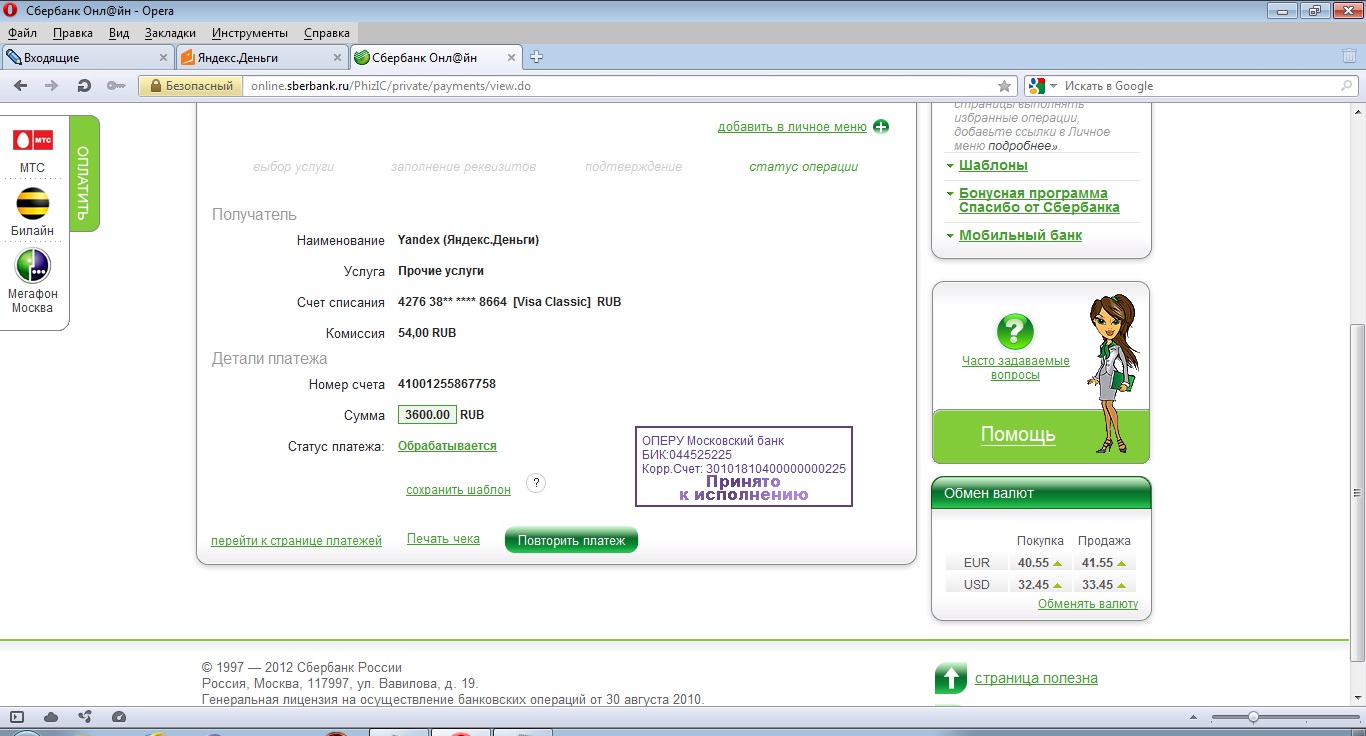Click the статус операции step label

804,167
